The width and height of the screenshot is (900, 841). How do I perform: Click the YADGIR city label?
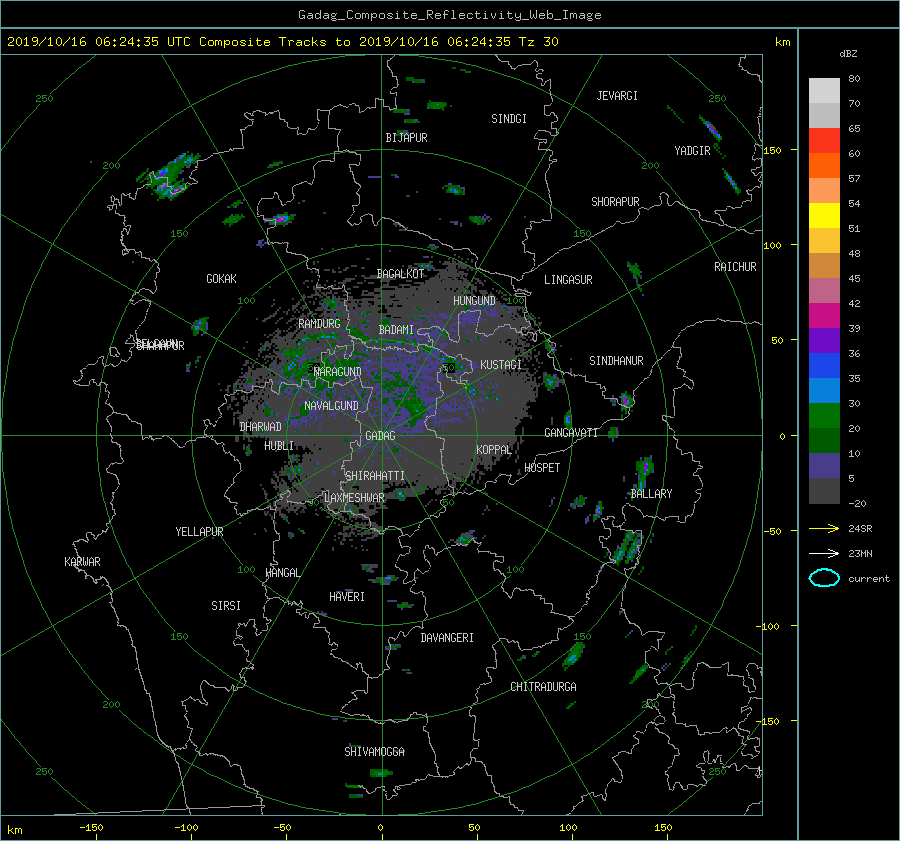tap(692, 151)
